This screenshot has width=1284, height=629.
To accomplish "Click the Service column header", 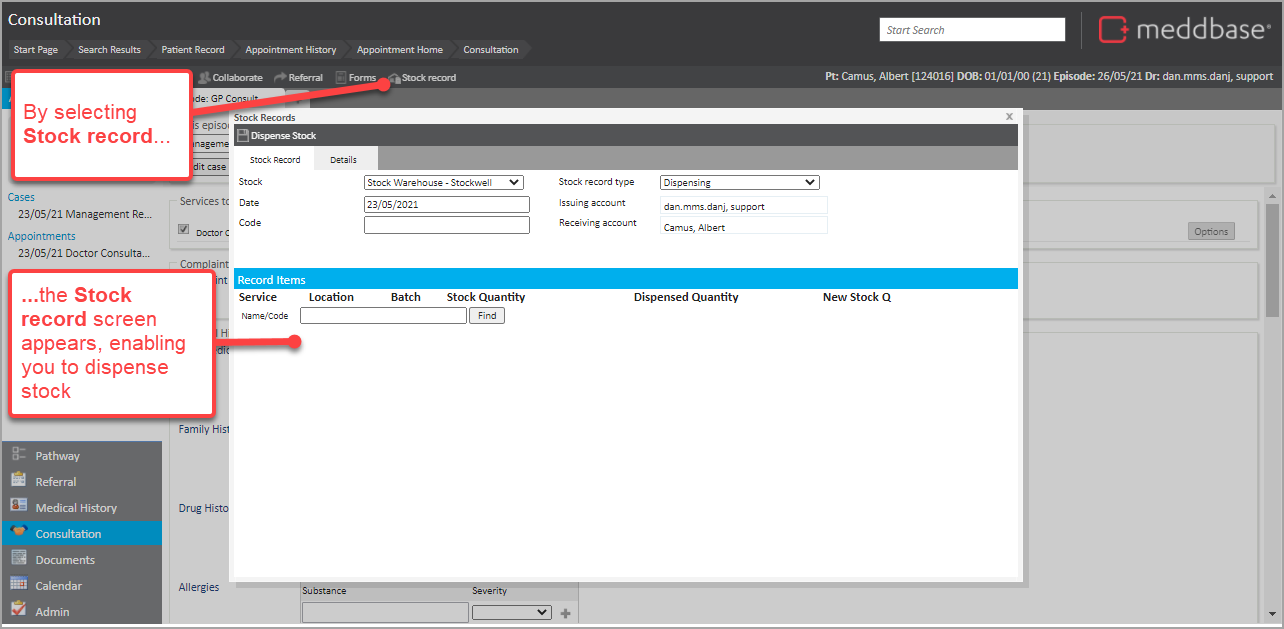I will point(258,297).
